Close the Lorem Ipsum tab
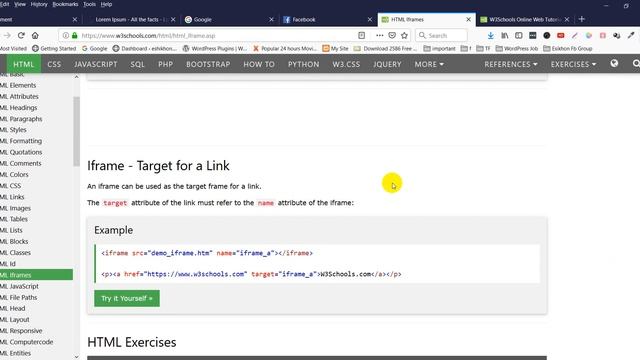The width and height of the screenshot is (640, 360). click(173, 19)
